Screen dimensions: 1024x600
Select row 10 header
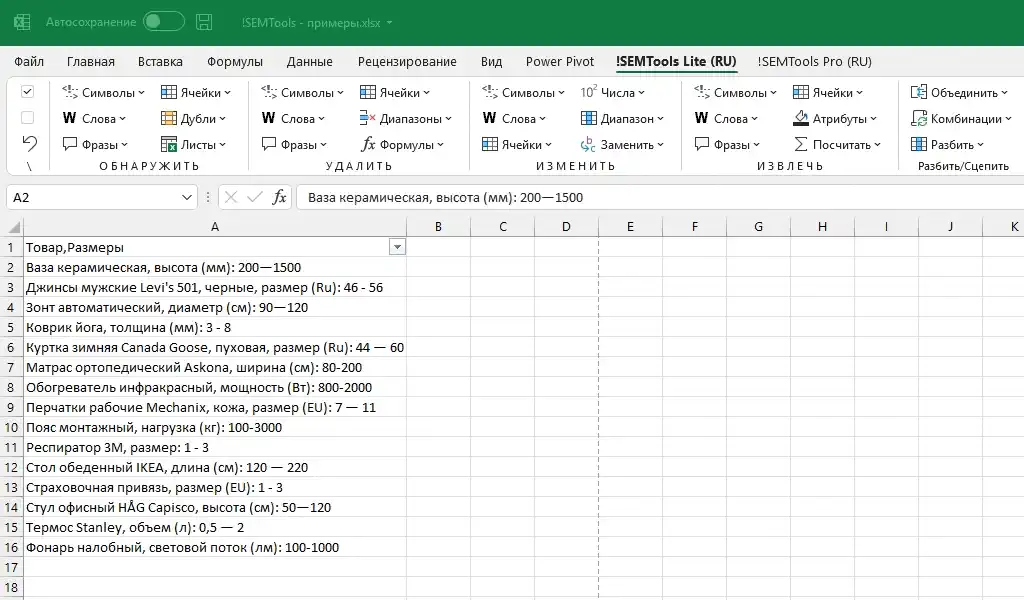click(11, 428)
